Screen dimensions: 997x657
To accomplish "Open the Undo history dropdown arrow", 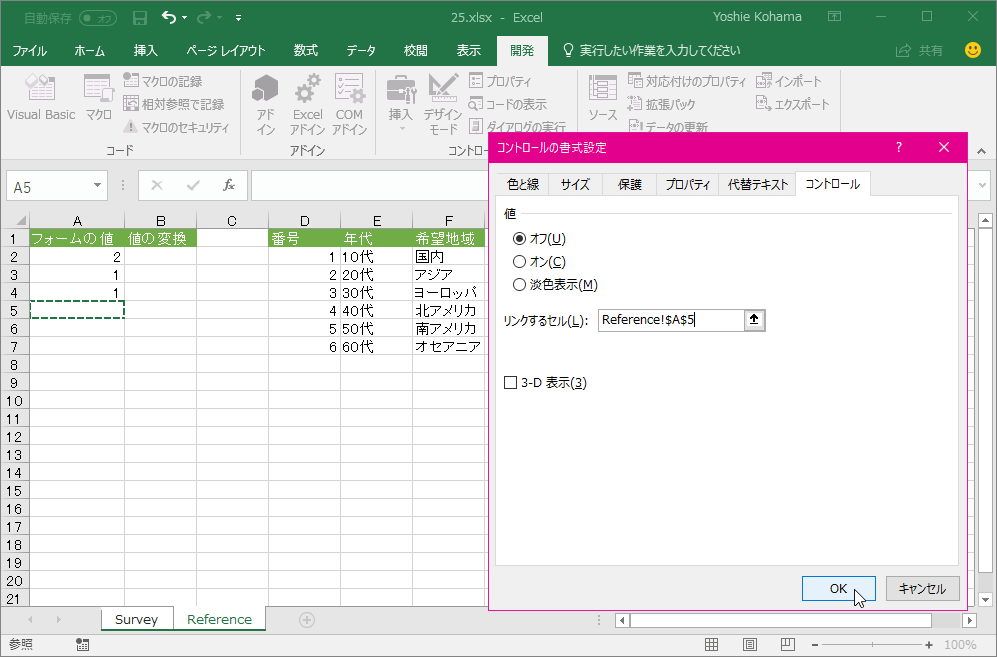I will click(x=185, y=18).
